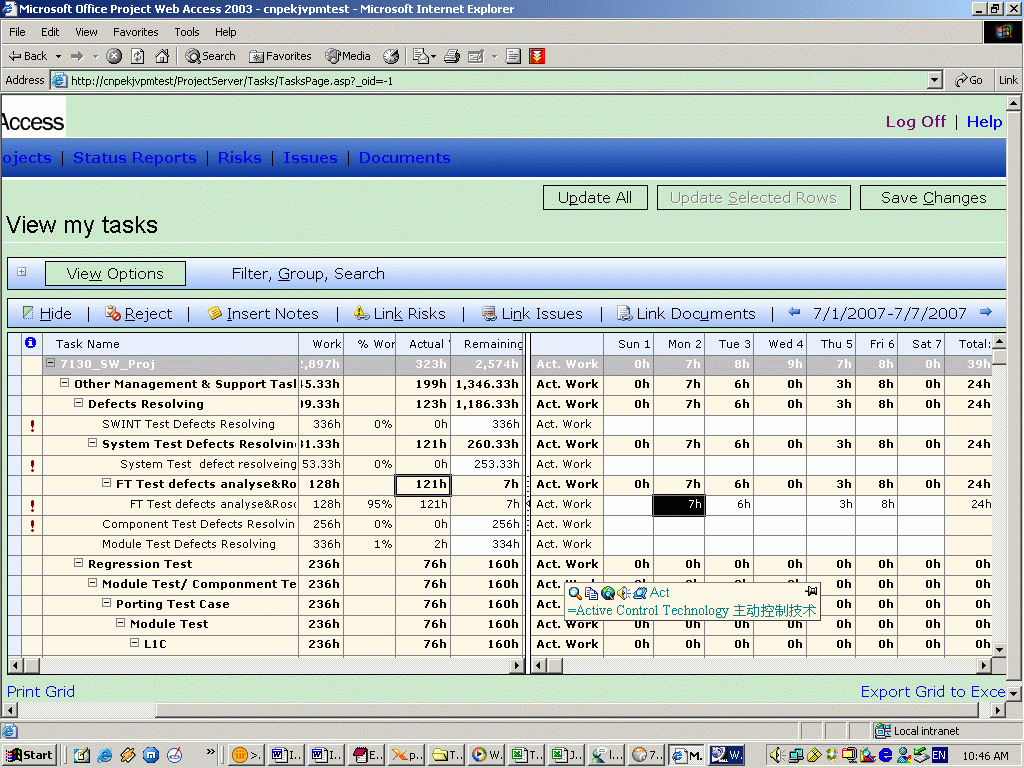This screenshot has width=1024, height=768.
Task: Open the File menu
Action: (17, 32)
